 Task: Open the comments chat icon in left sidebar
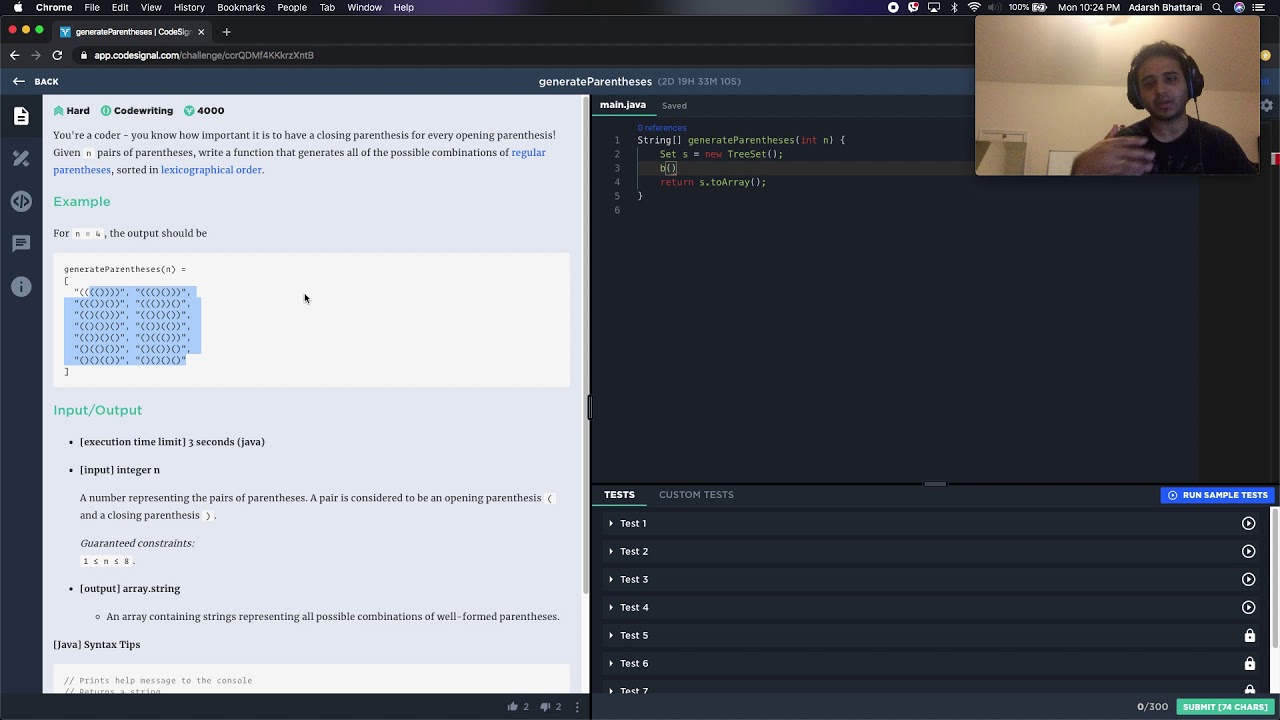click(21, 244)
